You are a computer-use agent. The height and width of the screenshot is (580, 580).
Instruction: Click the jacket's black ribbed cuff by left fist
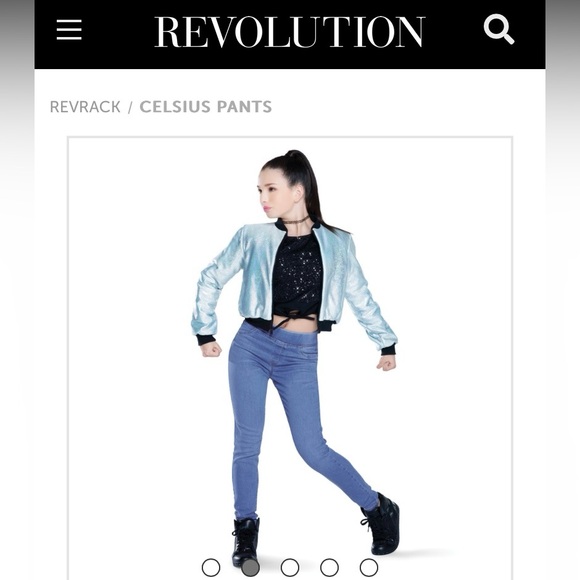(x=206, y=339)
